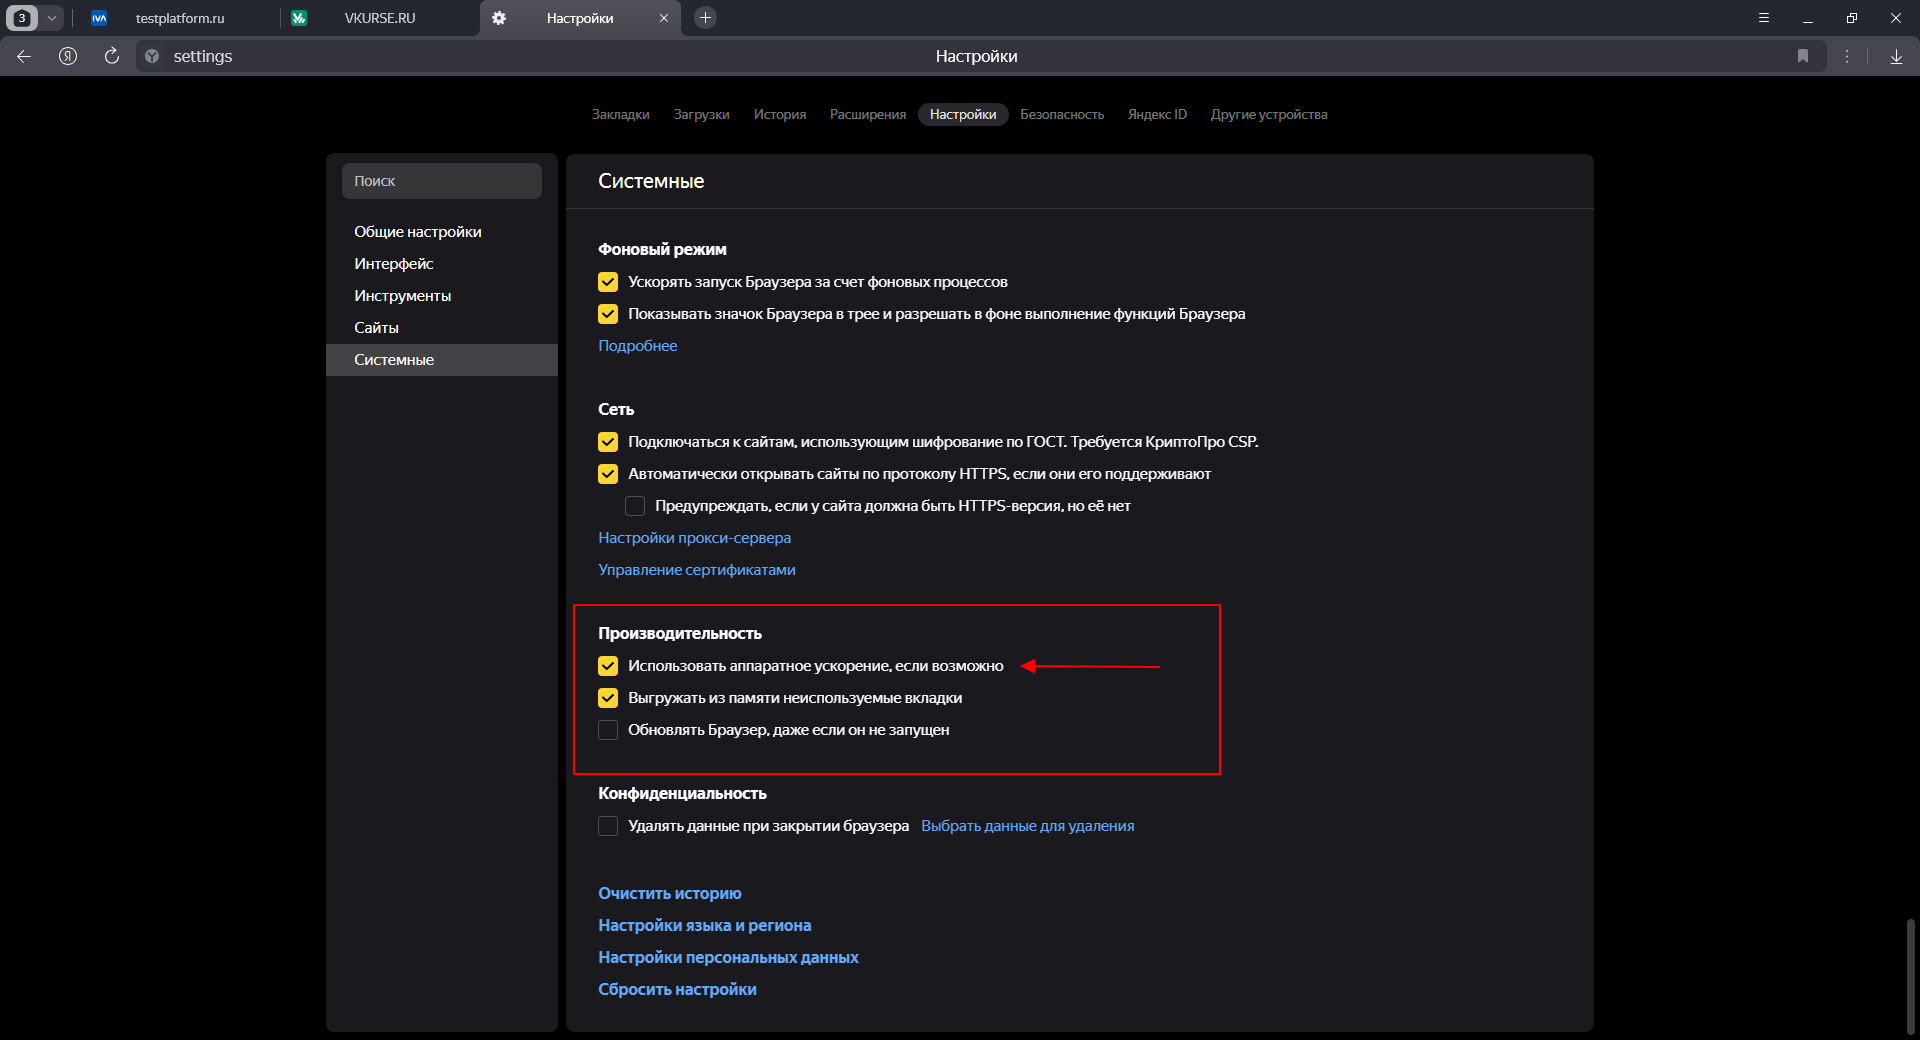Click the Сеть section title

click(616, 409)
